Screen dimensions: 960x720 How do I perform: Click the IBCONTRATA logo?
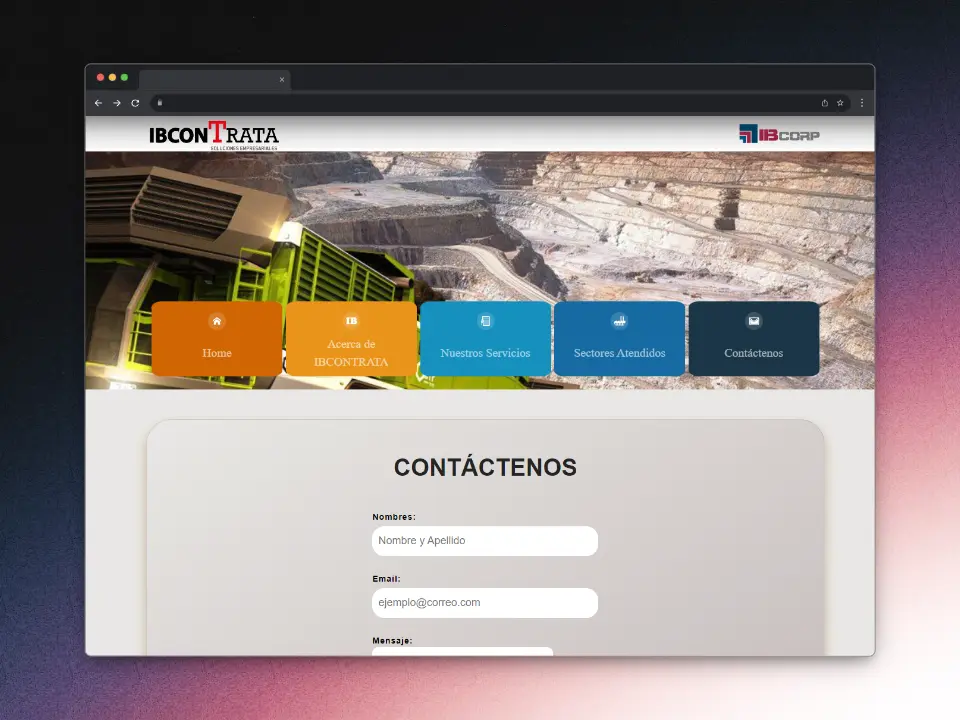pyautogui.click(x=214, y=135)
